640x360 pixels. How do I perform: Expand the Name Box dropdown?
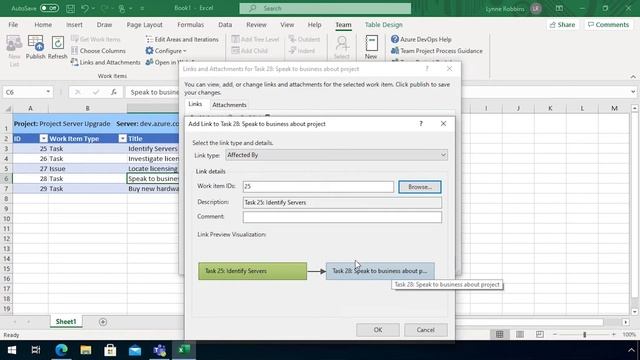click(x=48, y=92)
